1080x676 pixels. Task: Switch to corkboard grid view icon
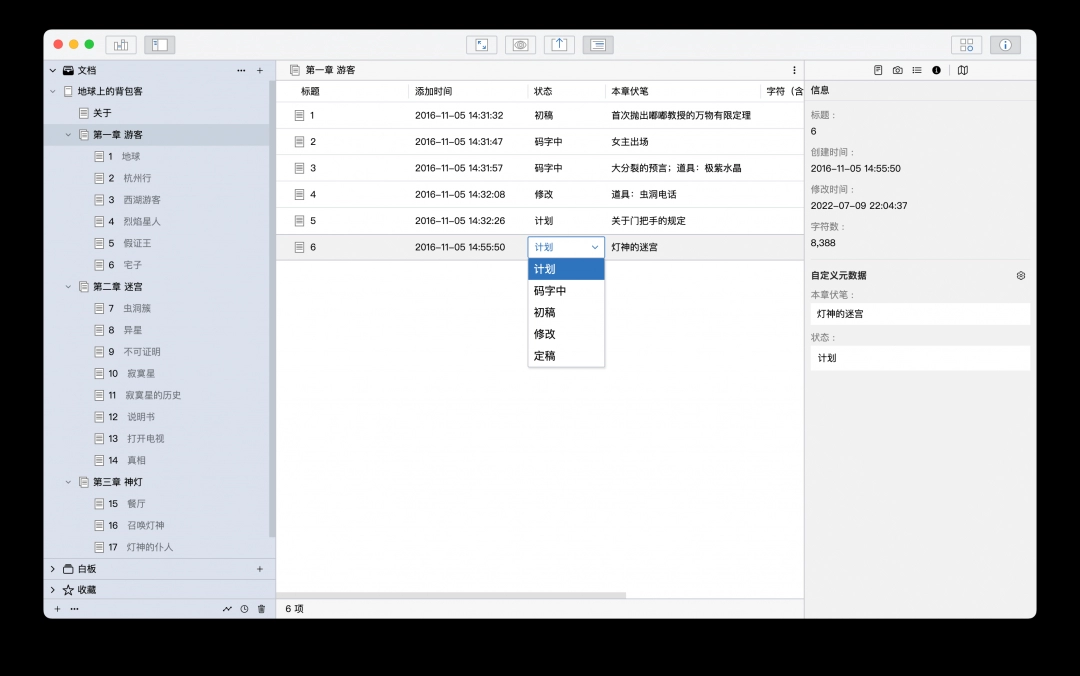[966, 44]
